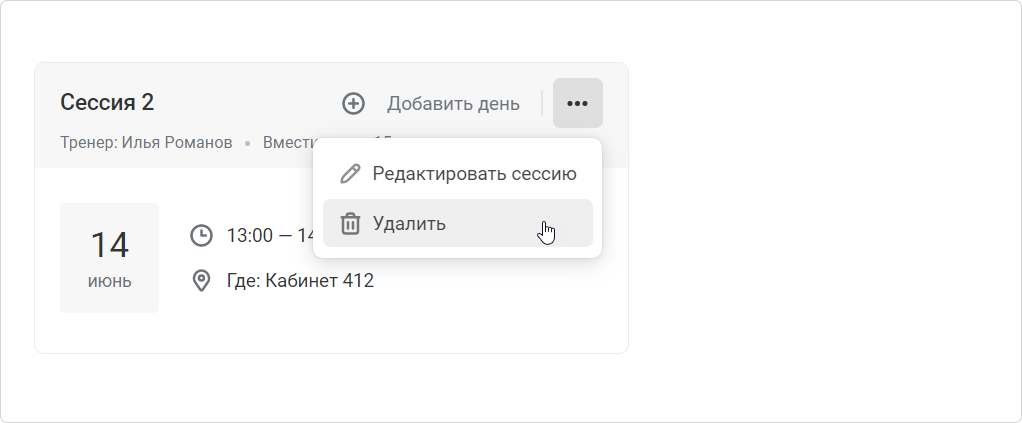Viewport: 1022px width, 423px height.
Task: Click the partially hidden Вместимость text
Action: click(288, 143)
